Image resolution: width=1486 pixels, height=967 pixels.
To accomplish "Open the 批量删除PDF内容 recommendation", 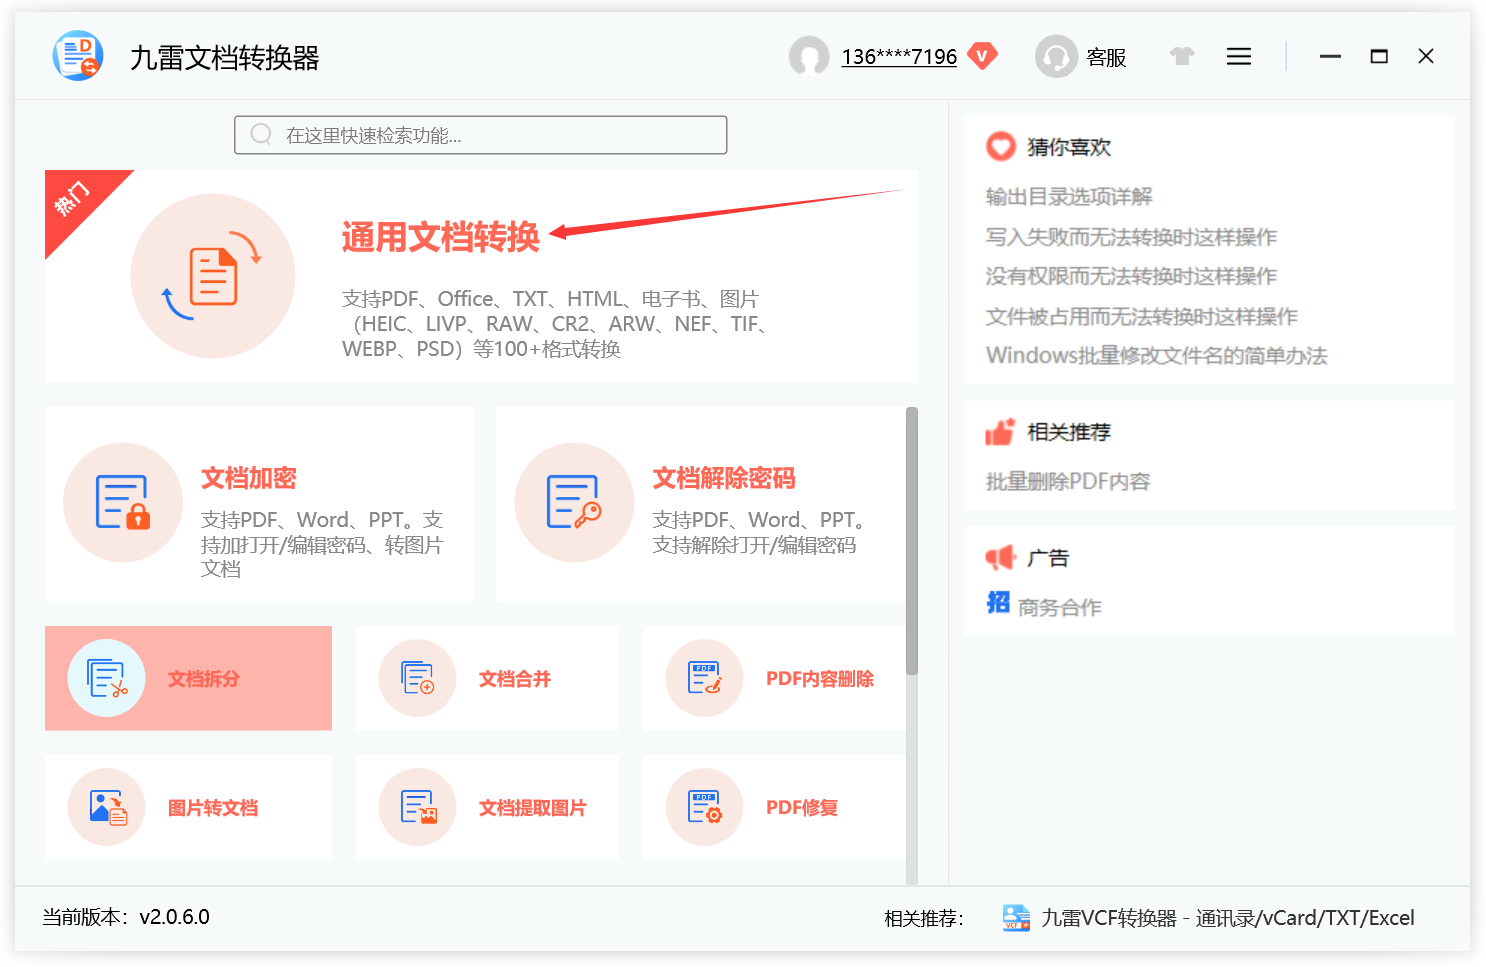I will [1068, 482].
